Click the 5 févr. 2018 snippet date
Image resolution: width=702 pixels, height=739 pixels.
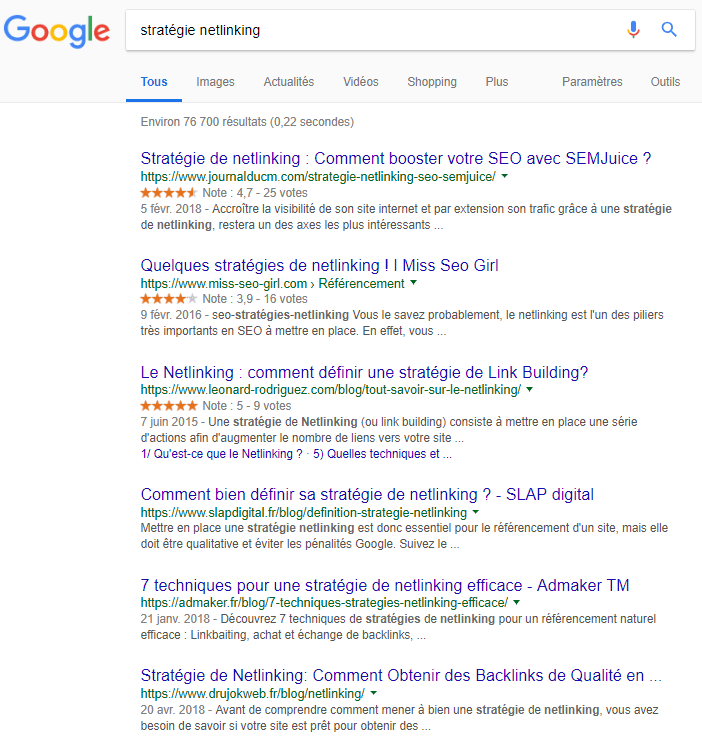click(171, 209)
